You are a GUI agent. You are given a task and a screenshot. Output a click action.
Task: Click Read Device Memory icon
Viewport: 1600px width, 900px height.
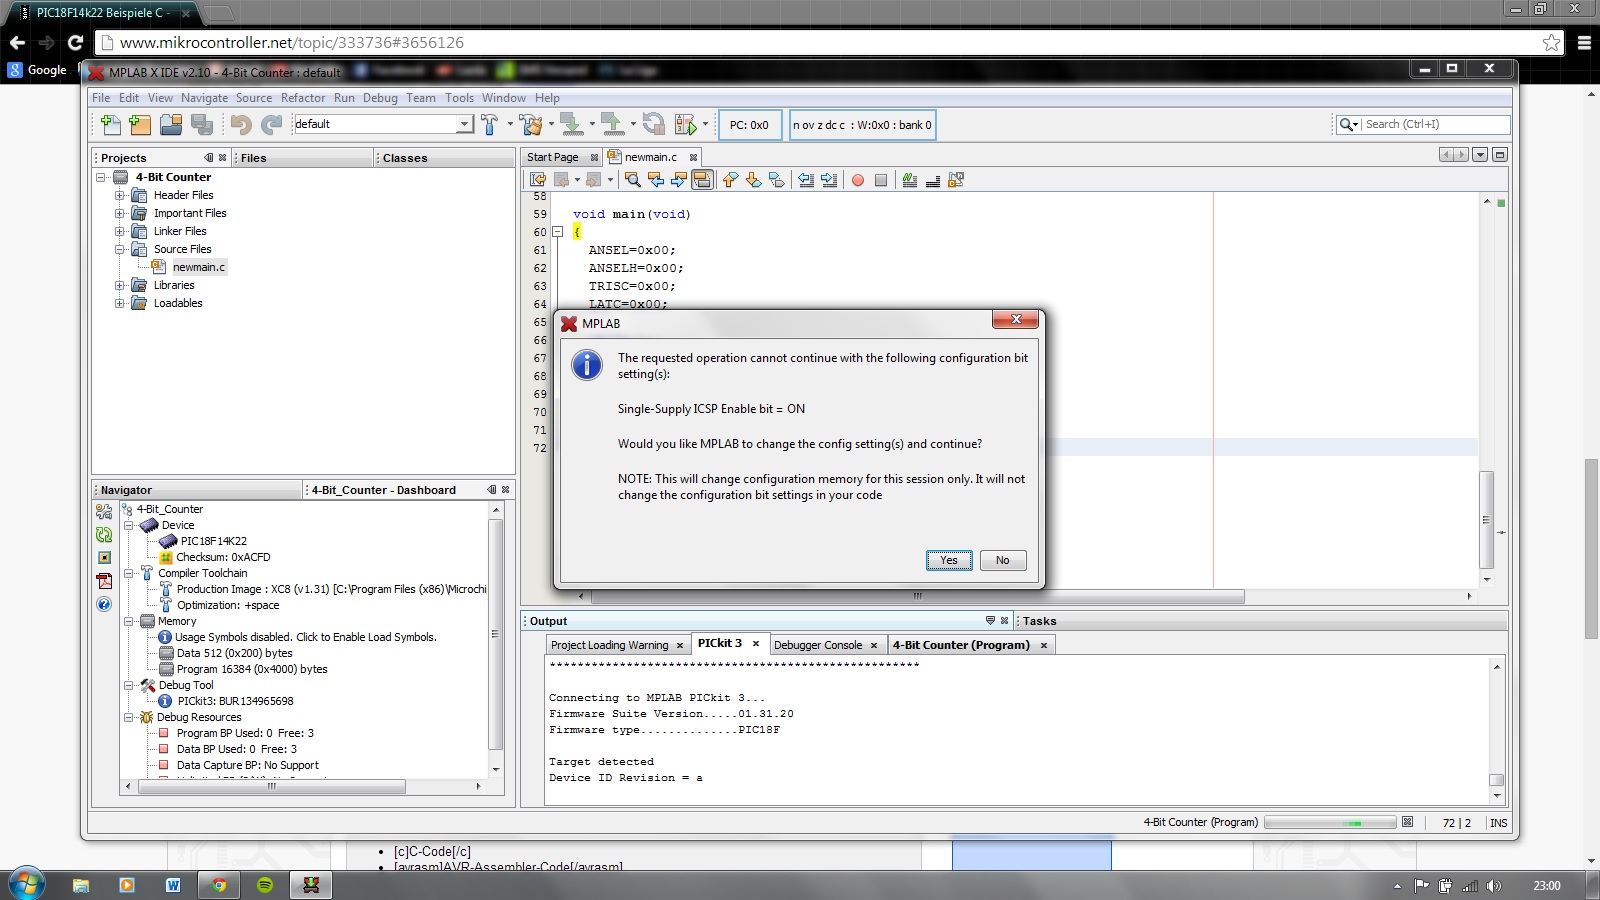pos(612,124)
